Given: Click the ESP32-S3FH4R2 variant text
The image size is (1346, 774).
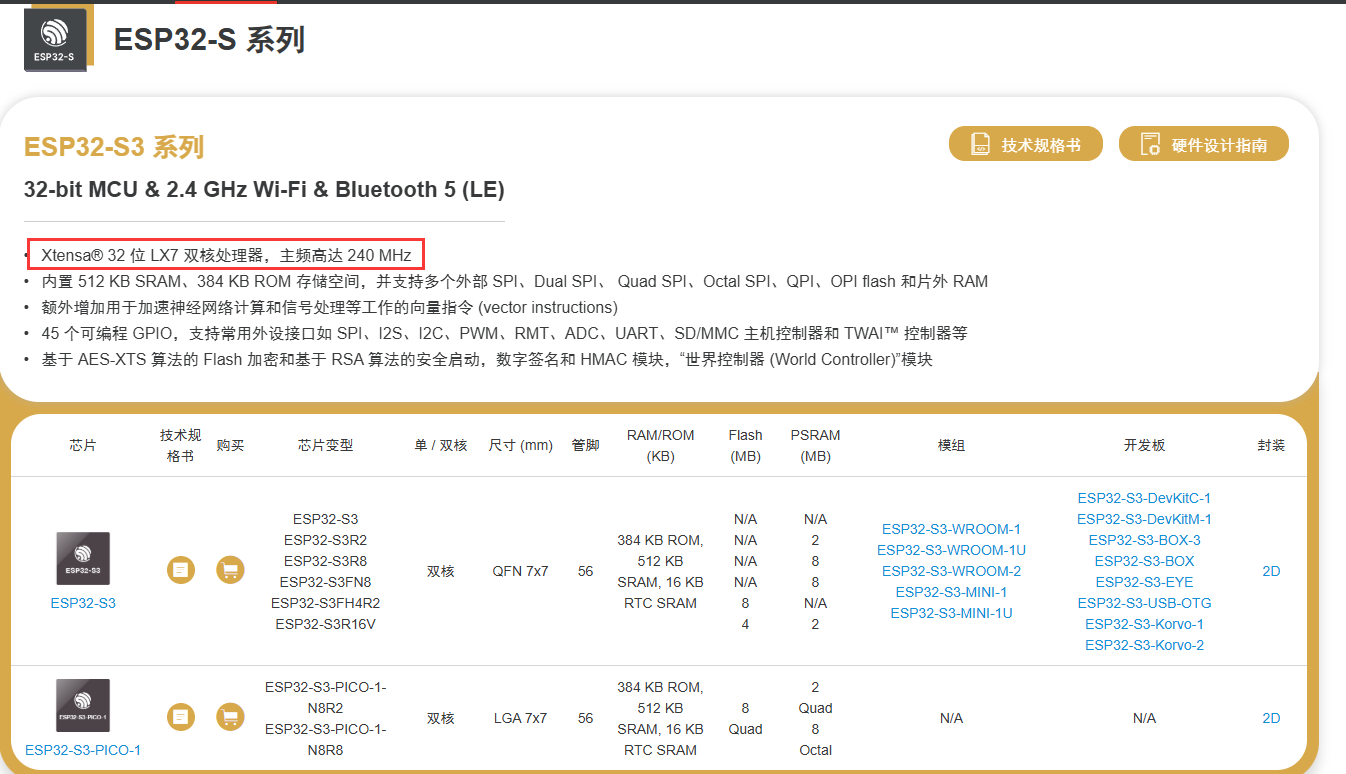Looking at the screenshot, I should (x=325, y=603).
